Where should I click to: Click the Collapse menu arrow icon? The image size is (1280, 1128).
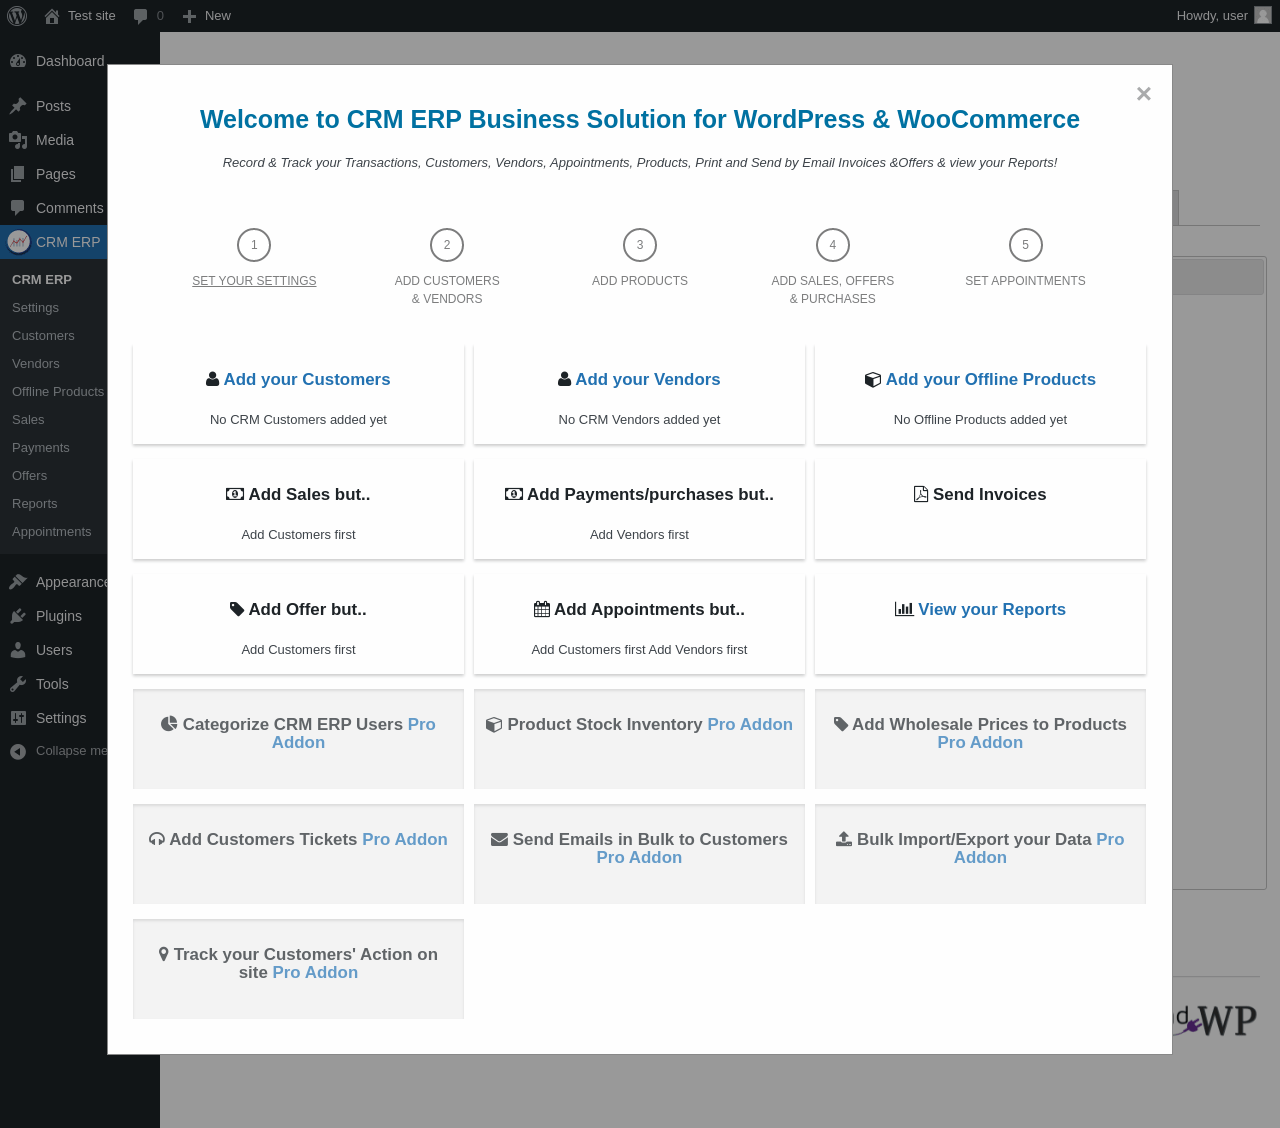pos(18,752)
